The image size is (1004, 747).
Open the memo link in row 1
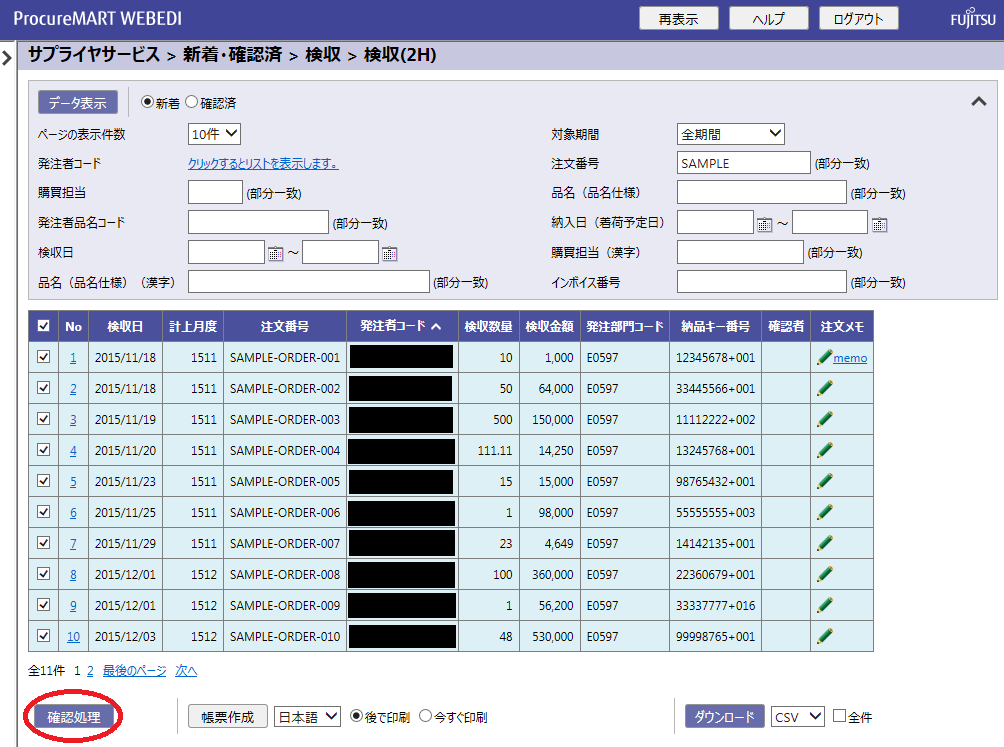tap(850, 358)
